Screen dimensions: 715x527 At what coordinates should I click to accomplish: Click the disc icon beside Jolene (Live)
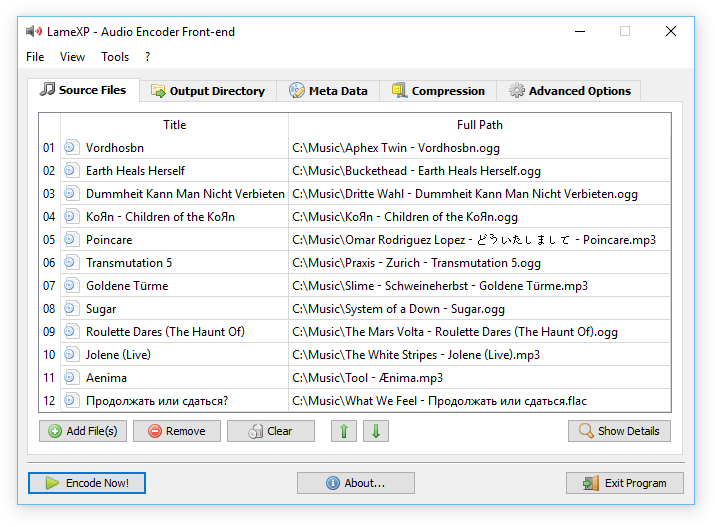[70, 354]
